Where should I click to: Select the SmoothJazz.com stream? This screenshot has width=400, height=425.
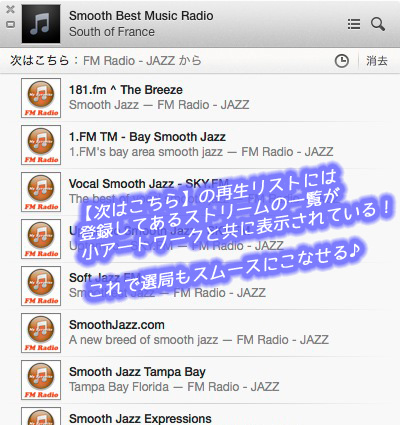(200, 333)
